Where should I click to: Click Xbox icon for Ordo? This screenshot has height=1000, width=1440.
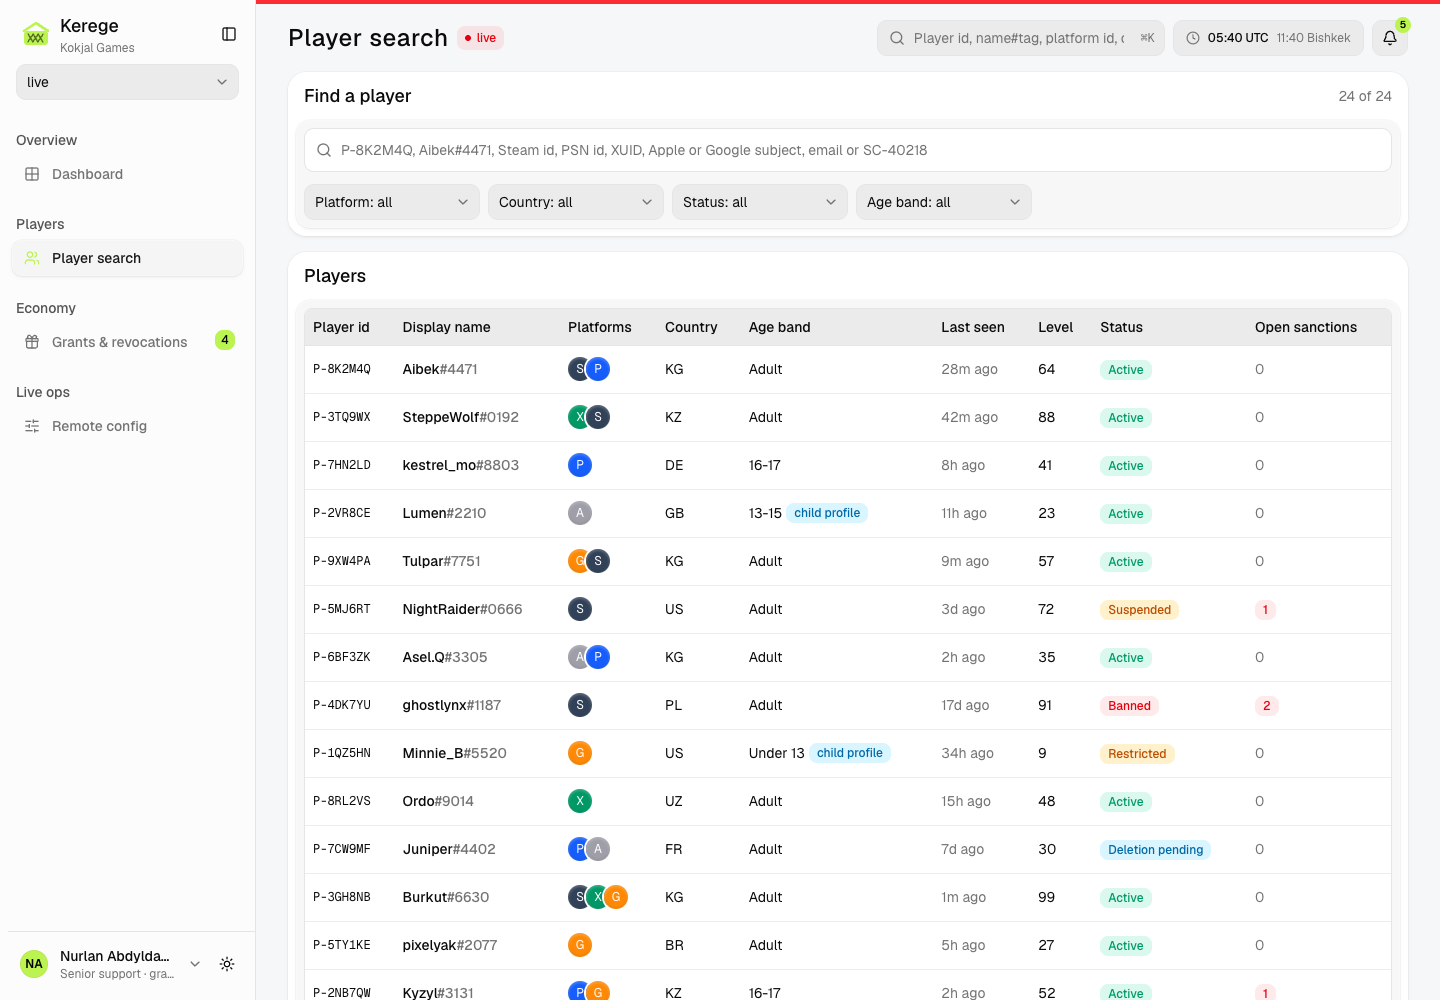click(580, 801)
